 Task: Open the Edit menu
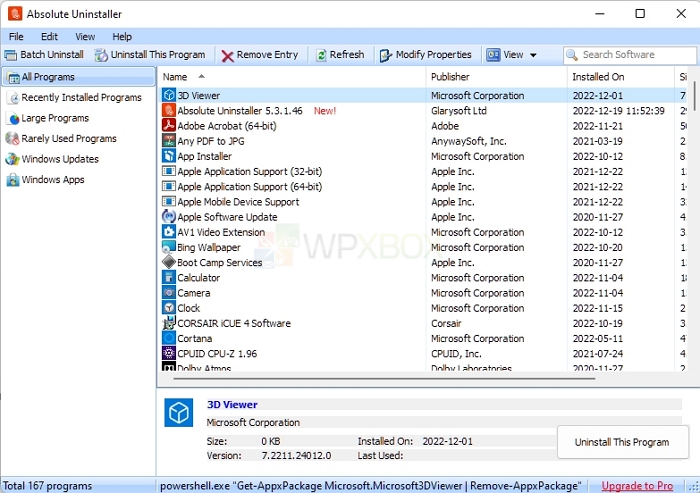click(x=49, y=37)
